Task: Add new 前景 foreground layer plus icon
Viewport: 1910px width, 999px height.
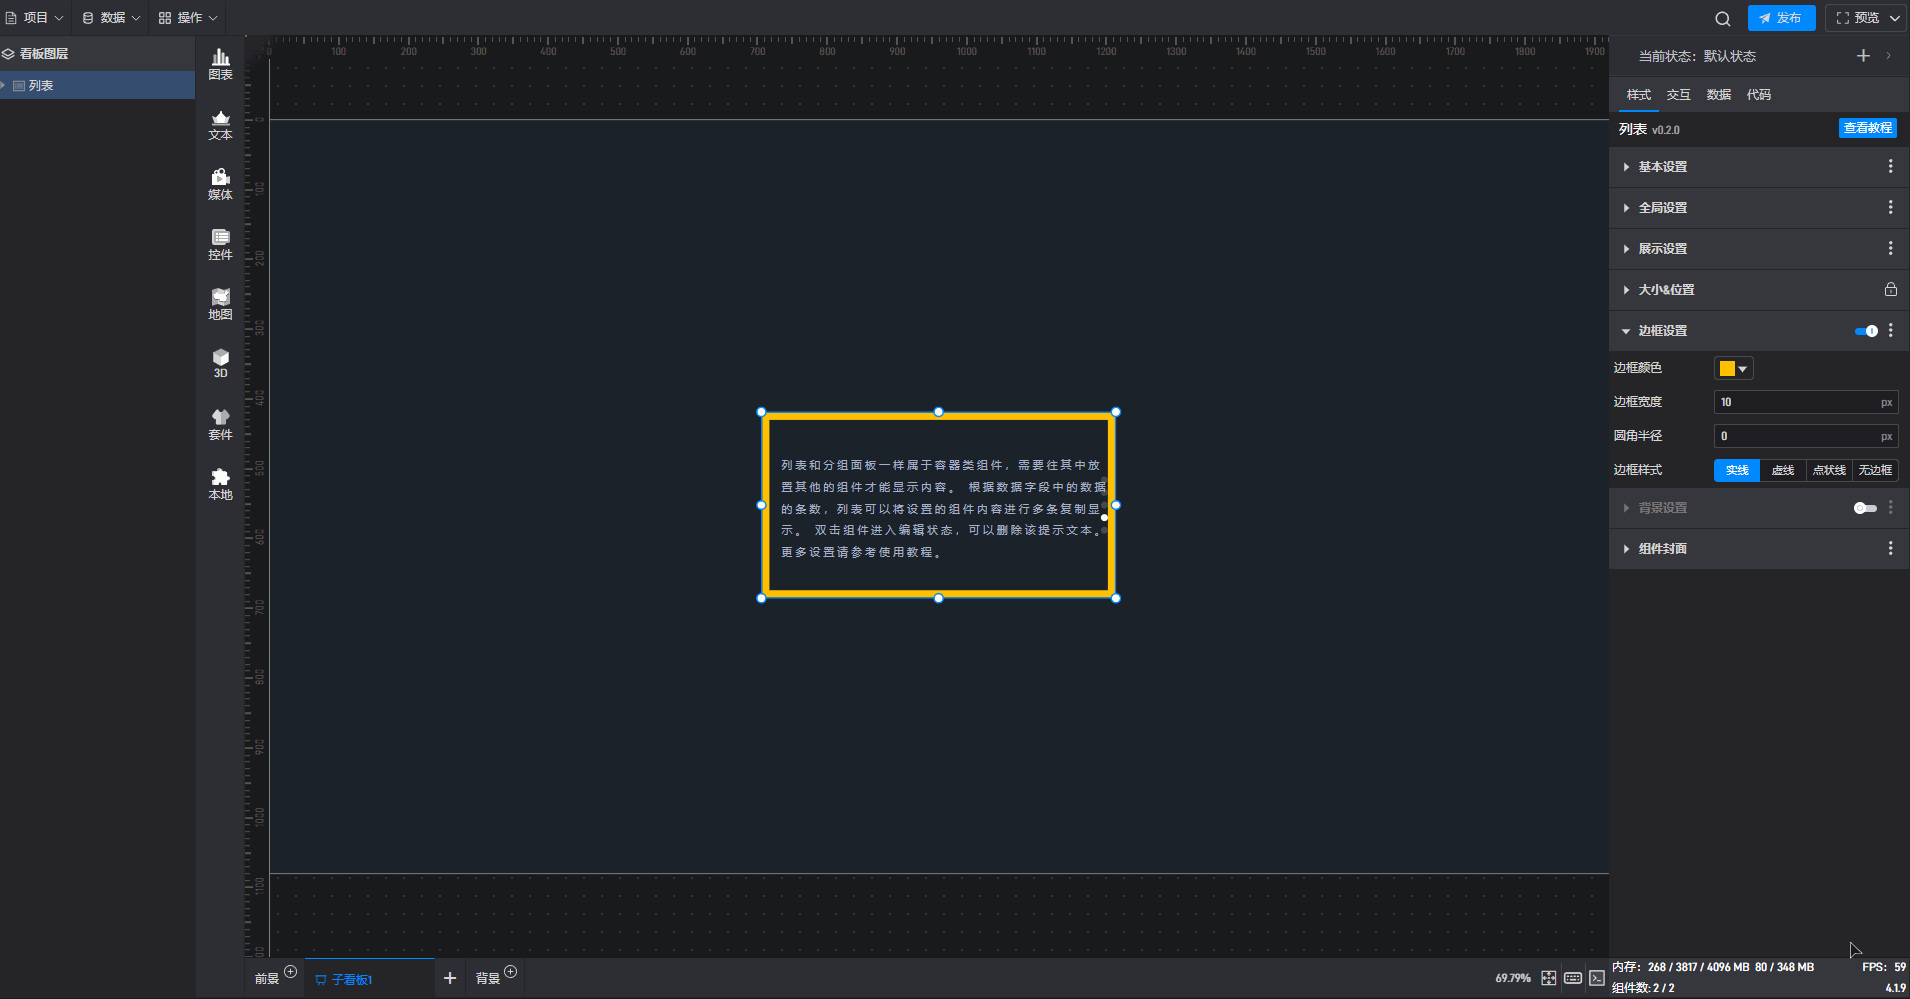Action: coord(290,972)
